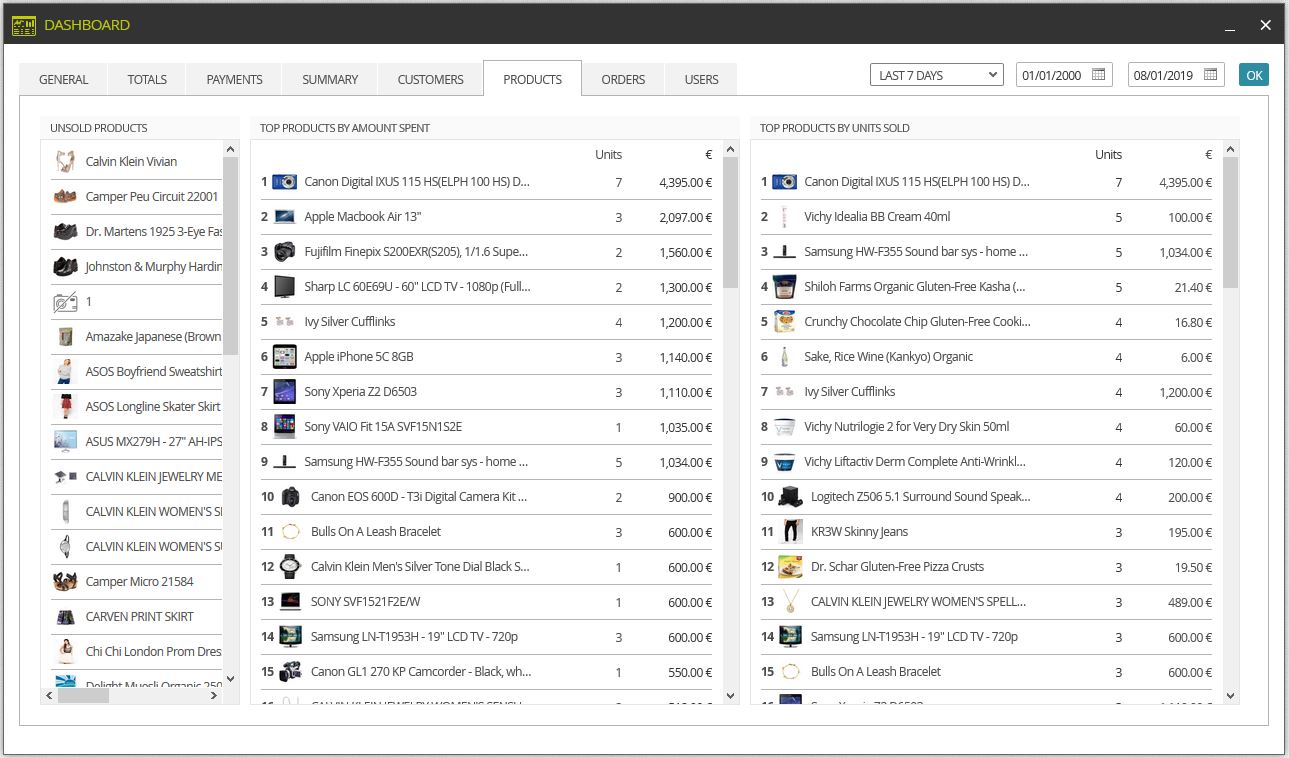Click Apple Macbook Air product image
The image size is (1289, 758).
click(285, 217)
